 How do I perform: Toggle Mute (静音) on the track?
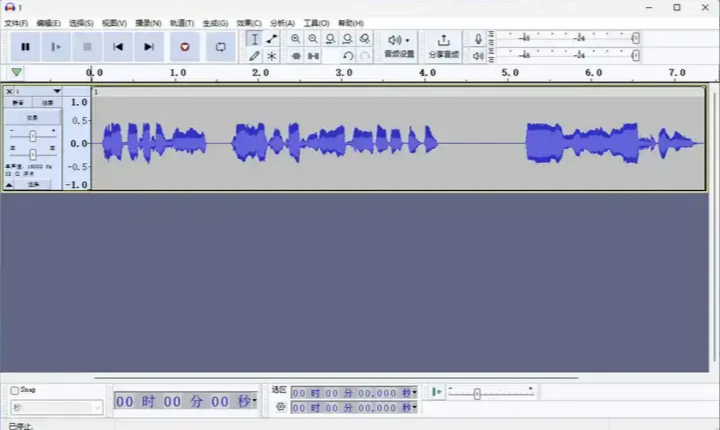click(x=18, y=103)
